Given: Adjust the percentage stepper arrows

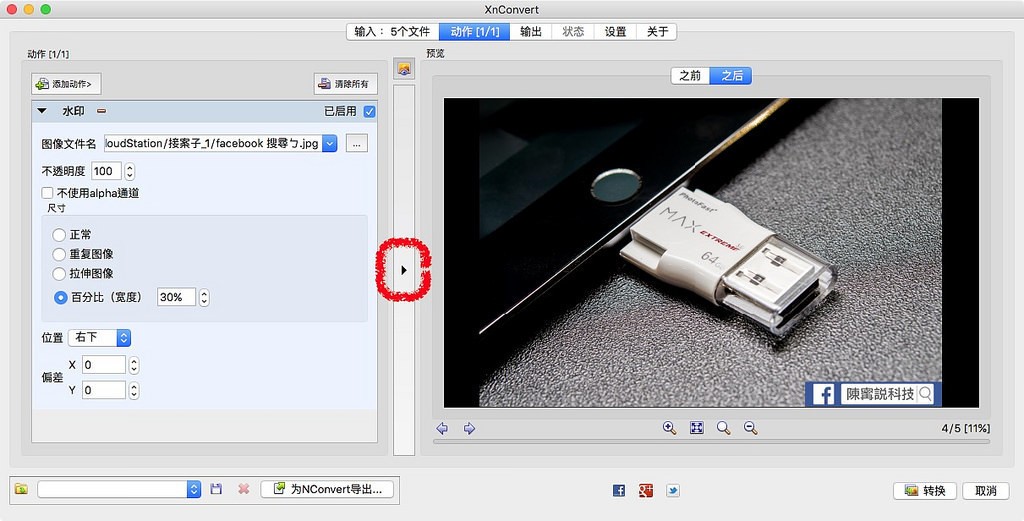Looking at the screenshot, I should [204, 297].
